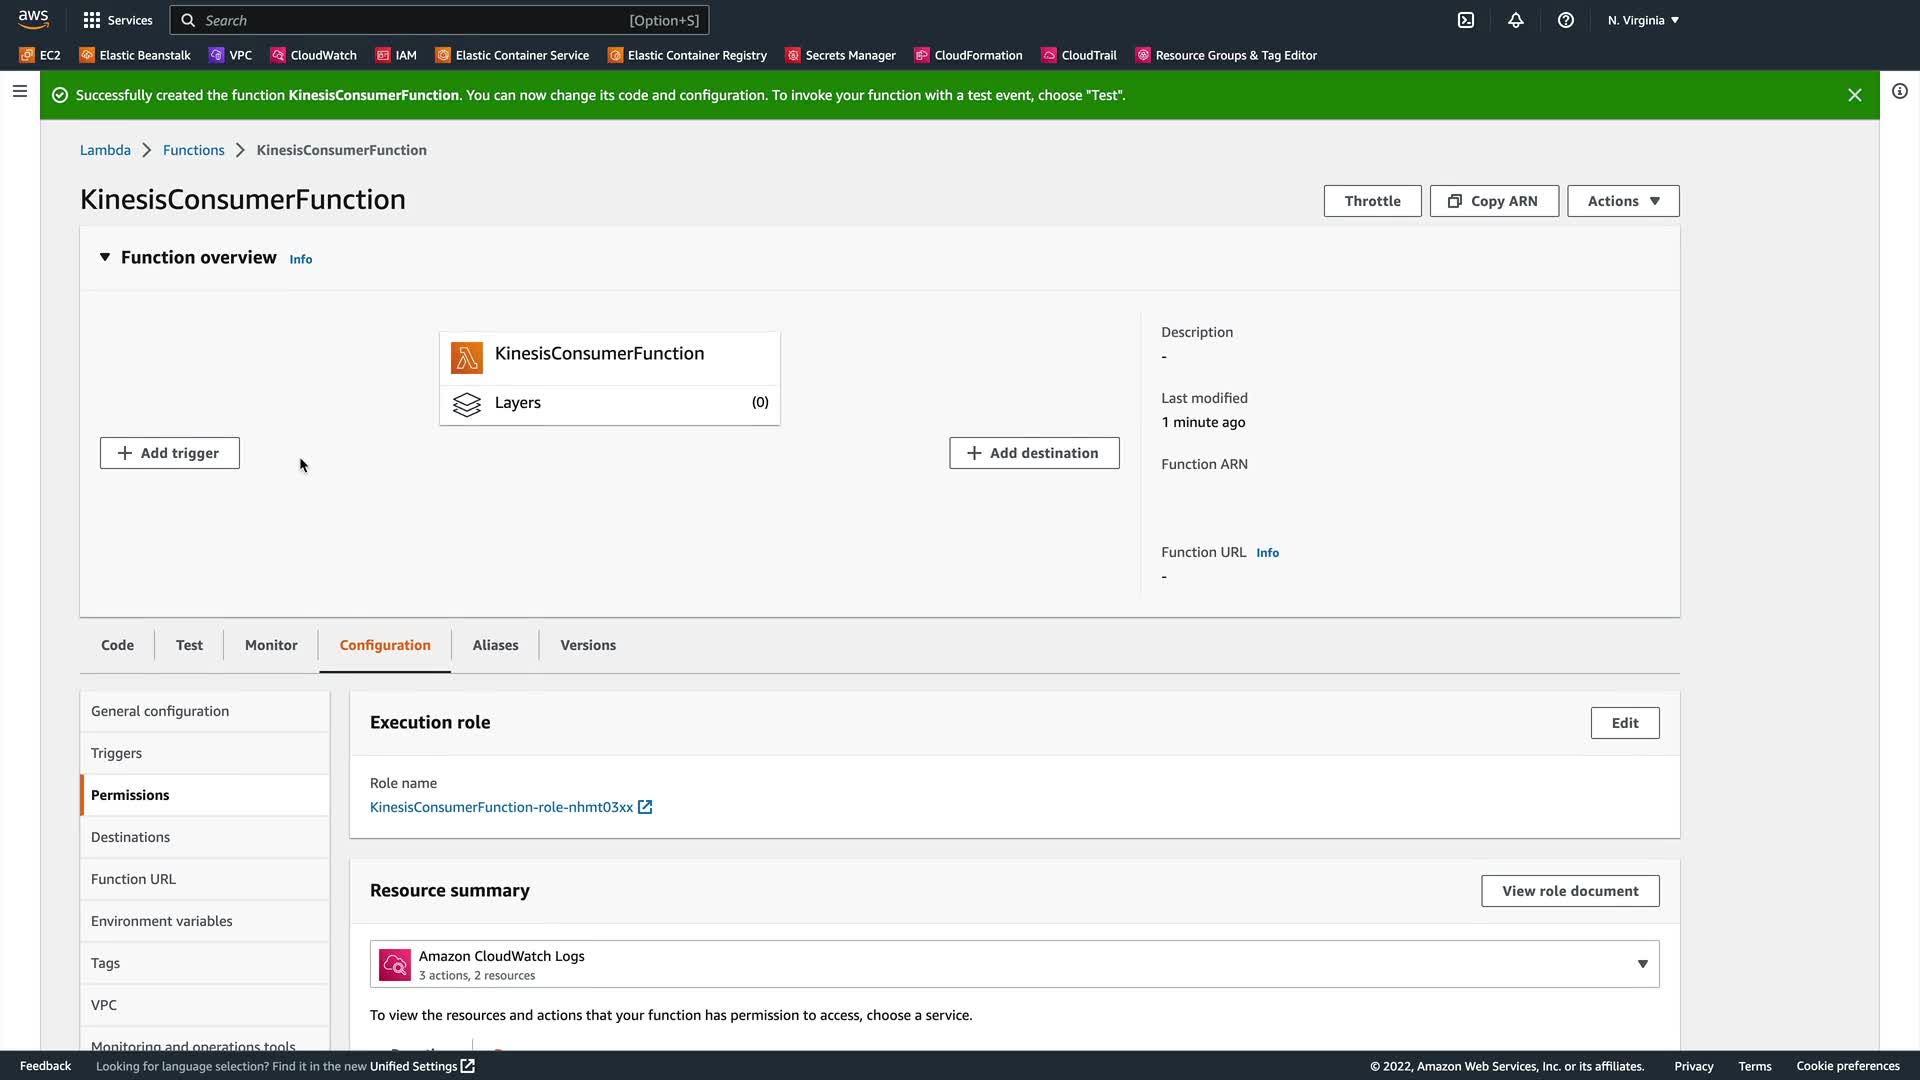1920x1080 pixels.
Task: Open the info panel icon at right edge
Action: [x=1899, y=92]
